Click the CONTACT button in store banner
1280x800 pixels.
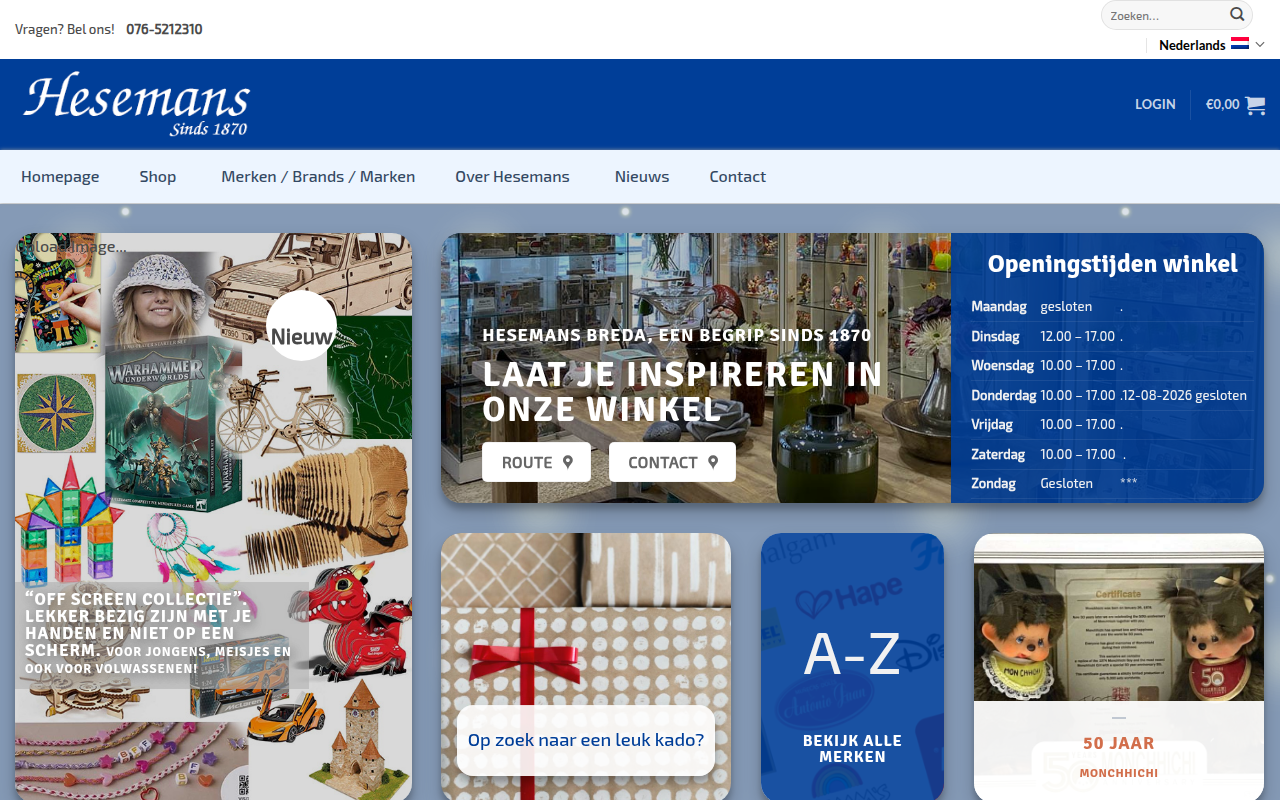[672, 462]
